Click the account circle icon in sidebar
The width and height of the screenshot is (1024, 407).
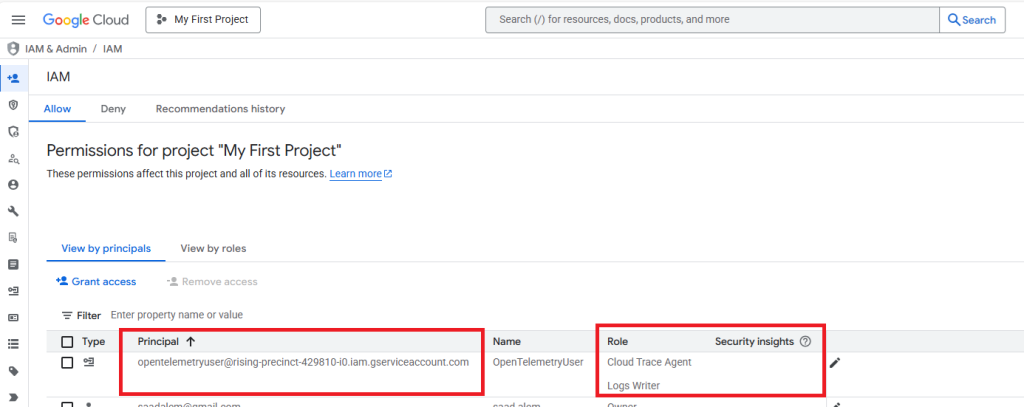[13, 185]
